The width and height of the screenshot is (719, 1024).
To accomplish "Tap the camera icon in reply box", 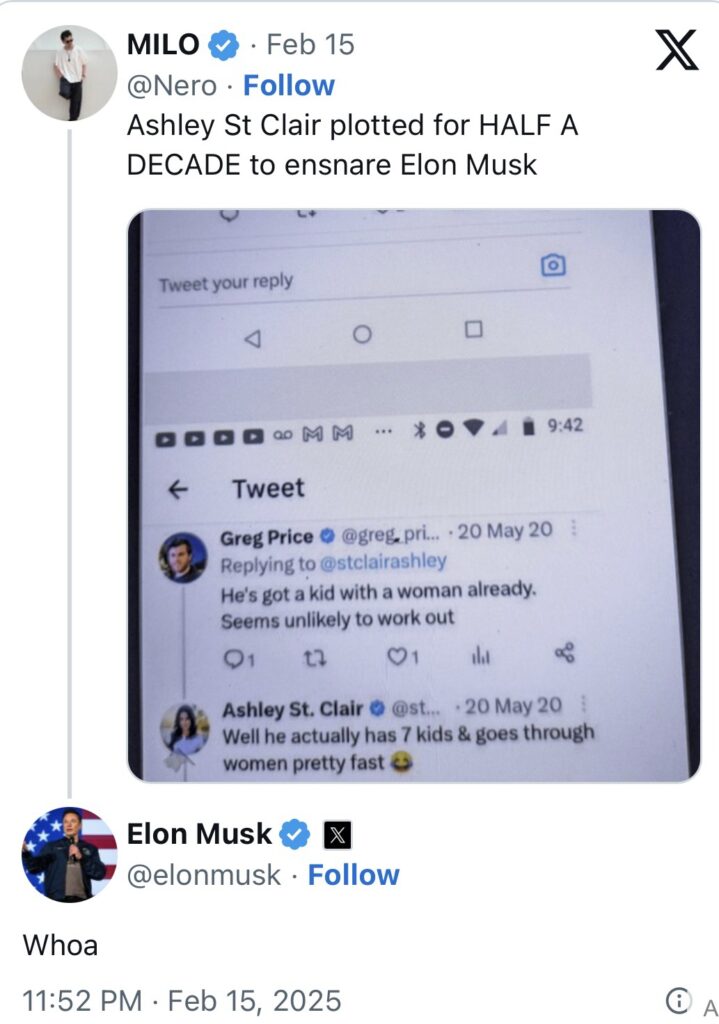I will tap(553, 265).
